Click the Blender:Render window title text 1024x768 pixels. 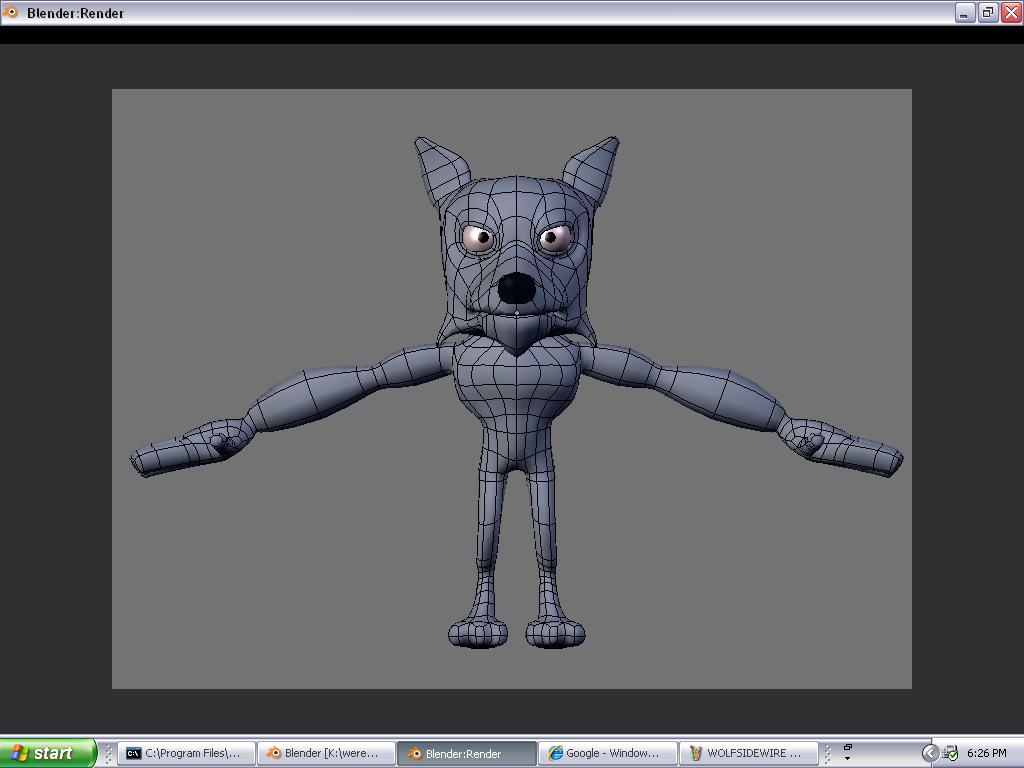[75, 13]
